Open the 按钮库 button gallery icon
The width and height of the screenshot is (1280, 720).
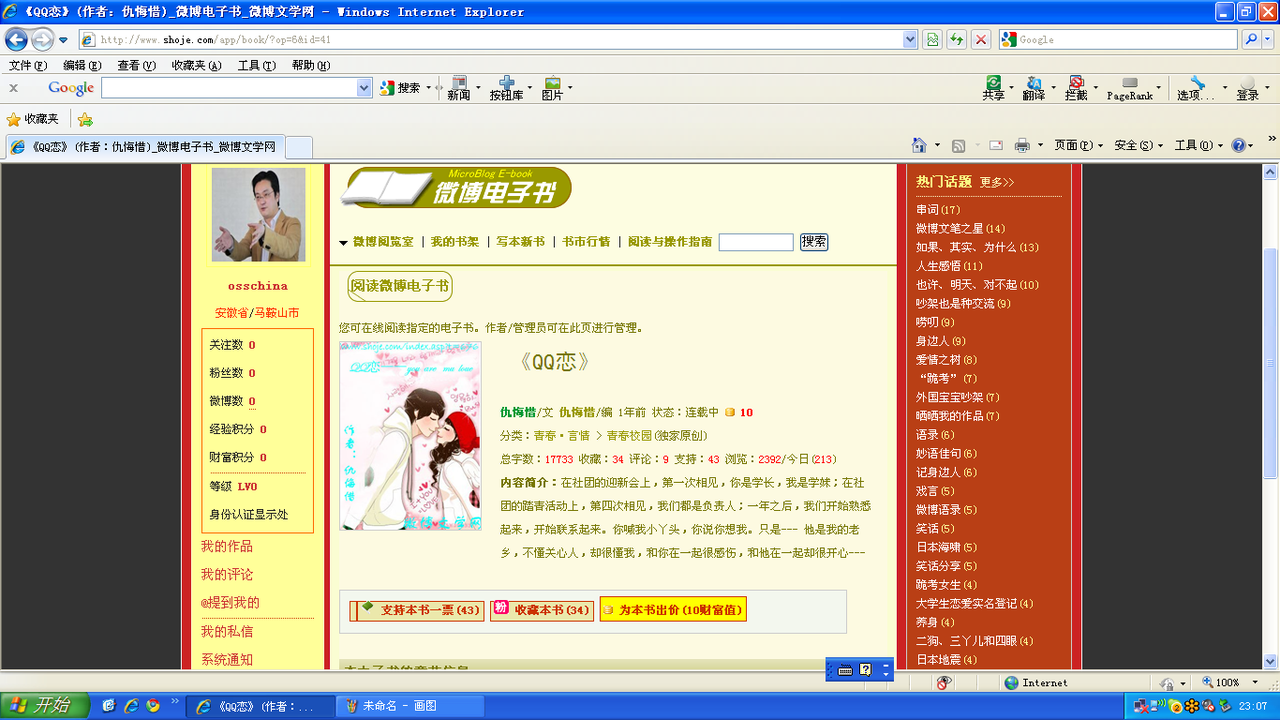click(x=506, y=88)
